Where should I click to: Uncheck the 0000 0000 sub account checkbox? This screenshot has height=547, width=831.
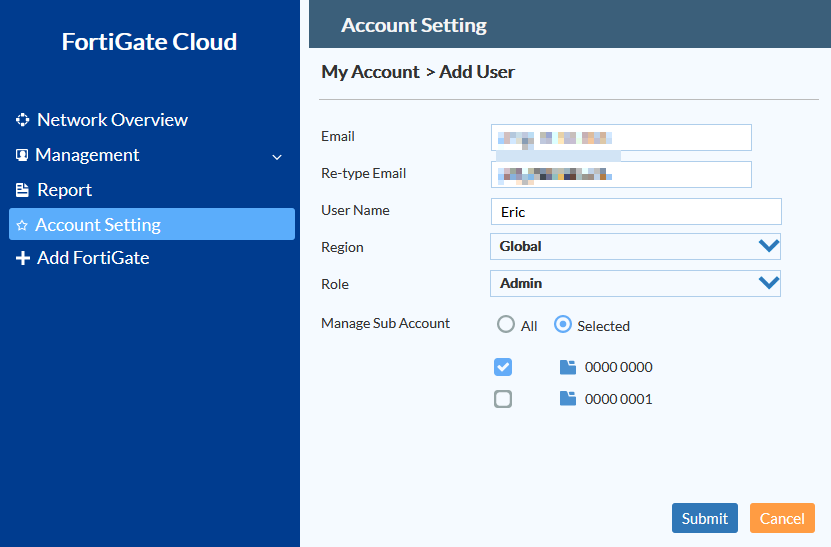coord(503,367)
